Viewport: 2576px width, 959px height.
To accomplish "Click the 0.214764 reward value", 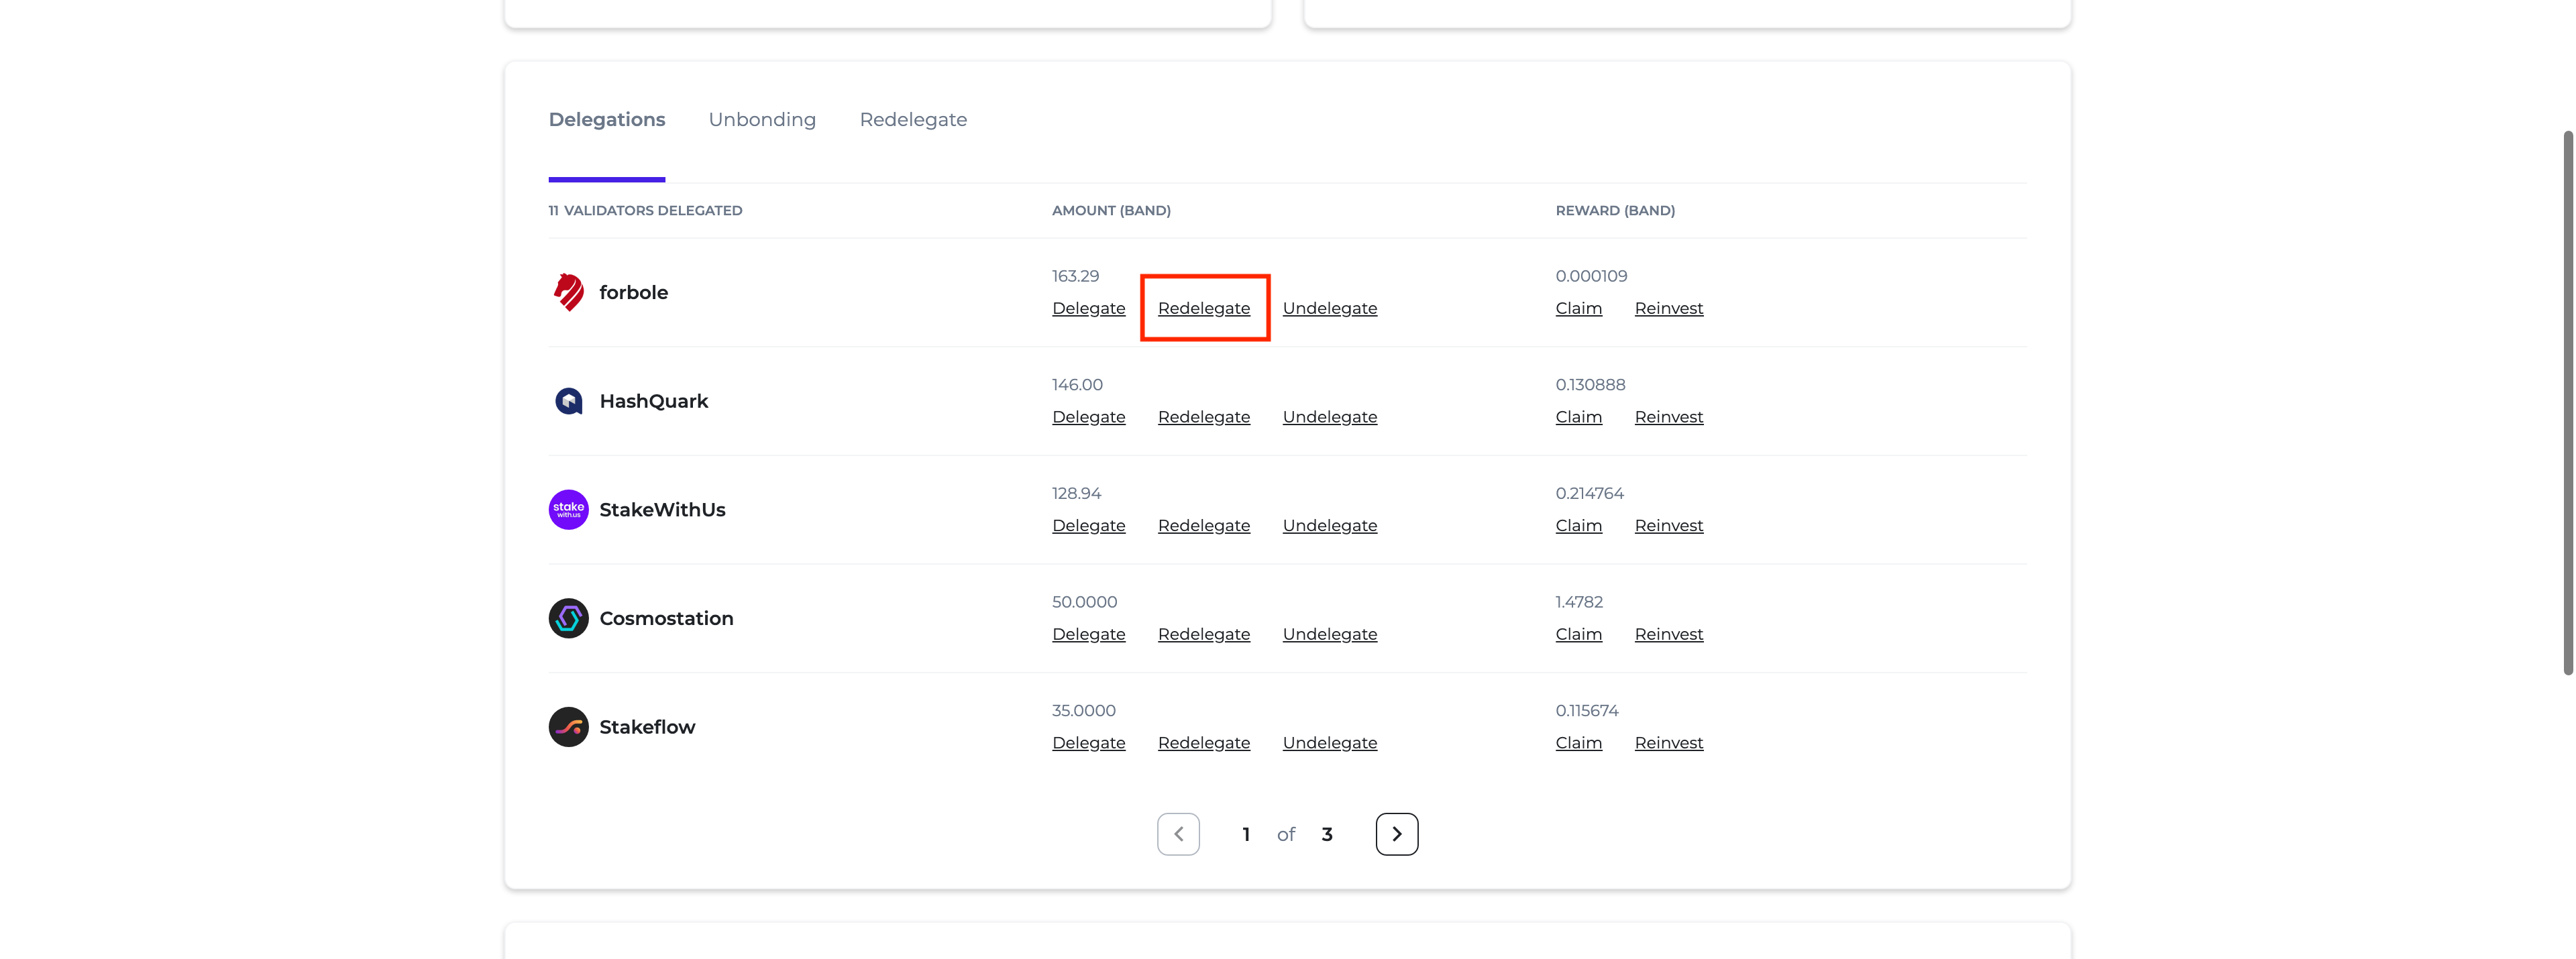I will tap(1589, 493).
